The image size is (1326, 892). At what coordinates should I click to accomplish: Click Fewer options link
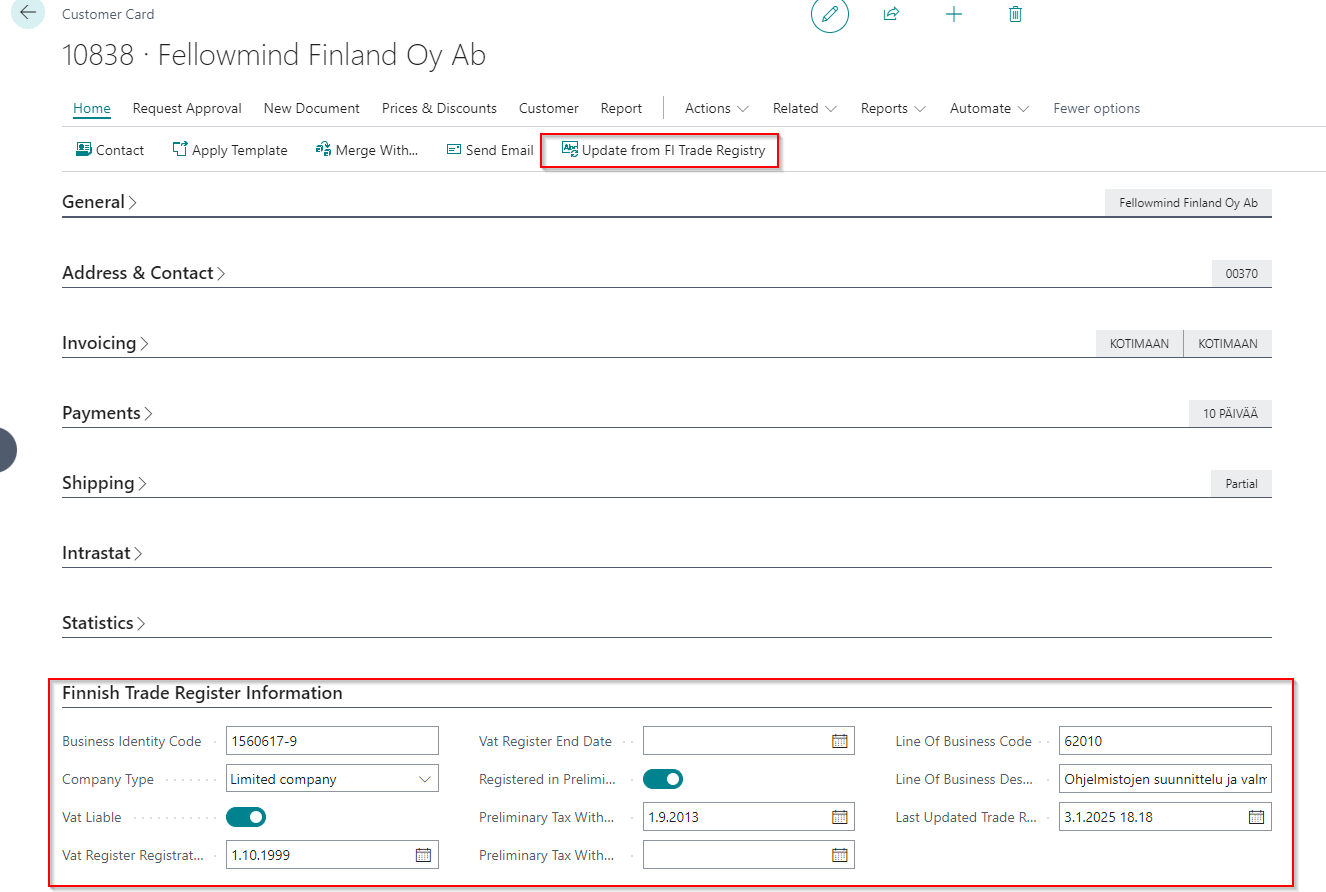coord(1096,108)
